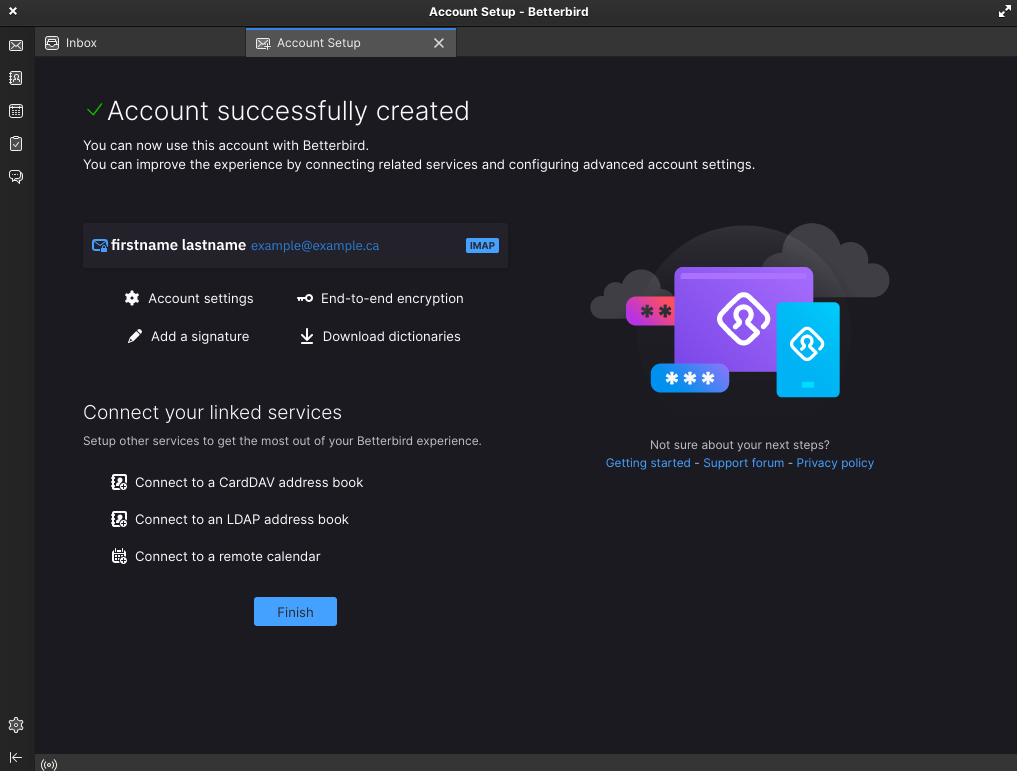Screen dimensions: 1017x771
Task: Click the Account successfully created heading
Action: point(288,111)
